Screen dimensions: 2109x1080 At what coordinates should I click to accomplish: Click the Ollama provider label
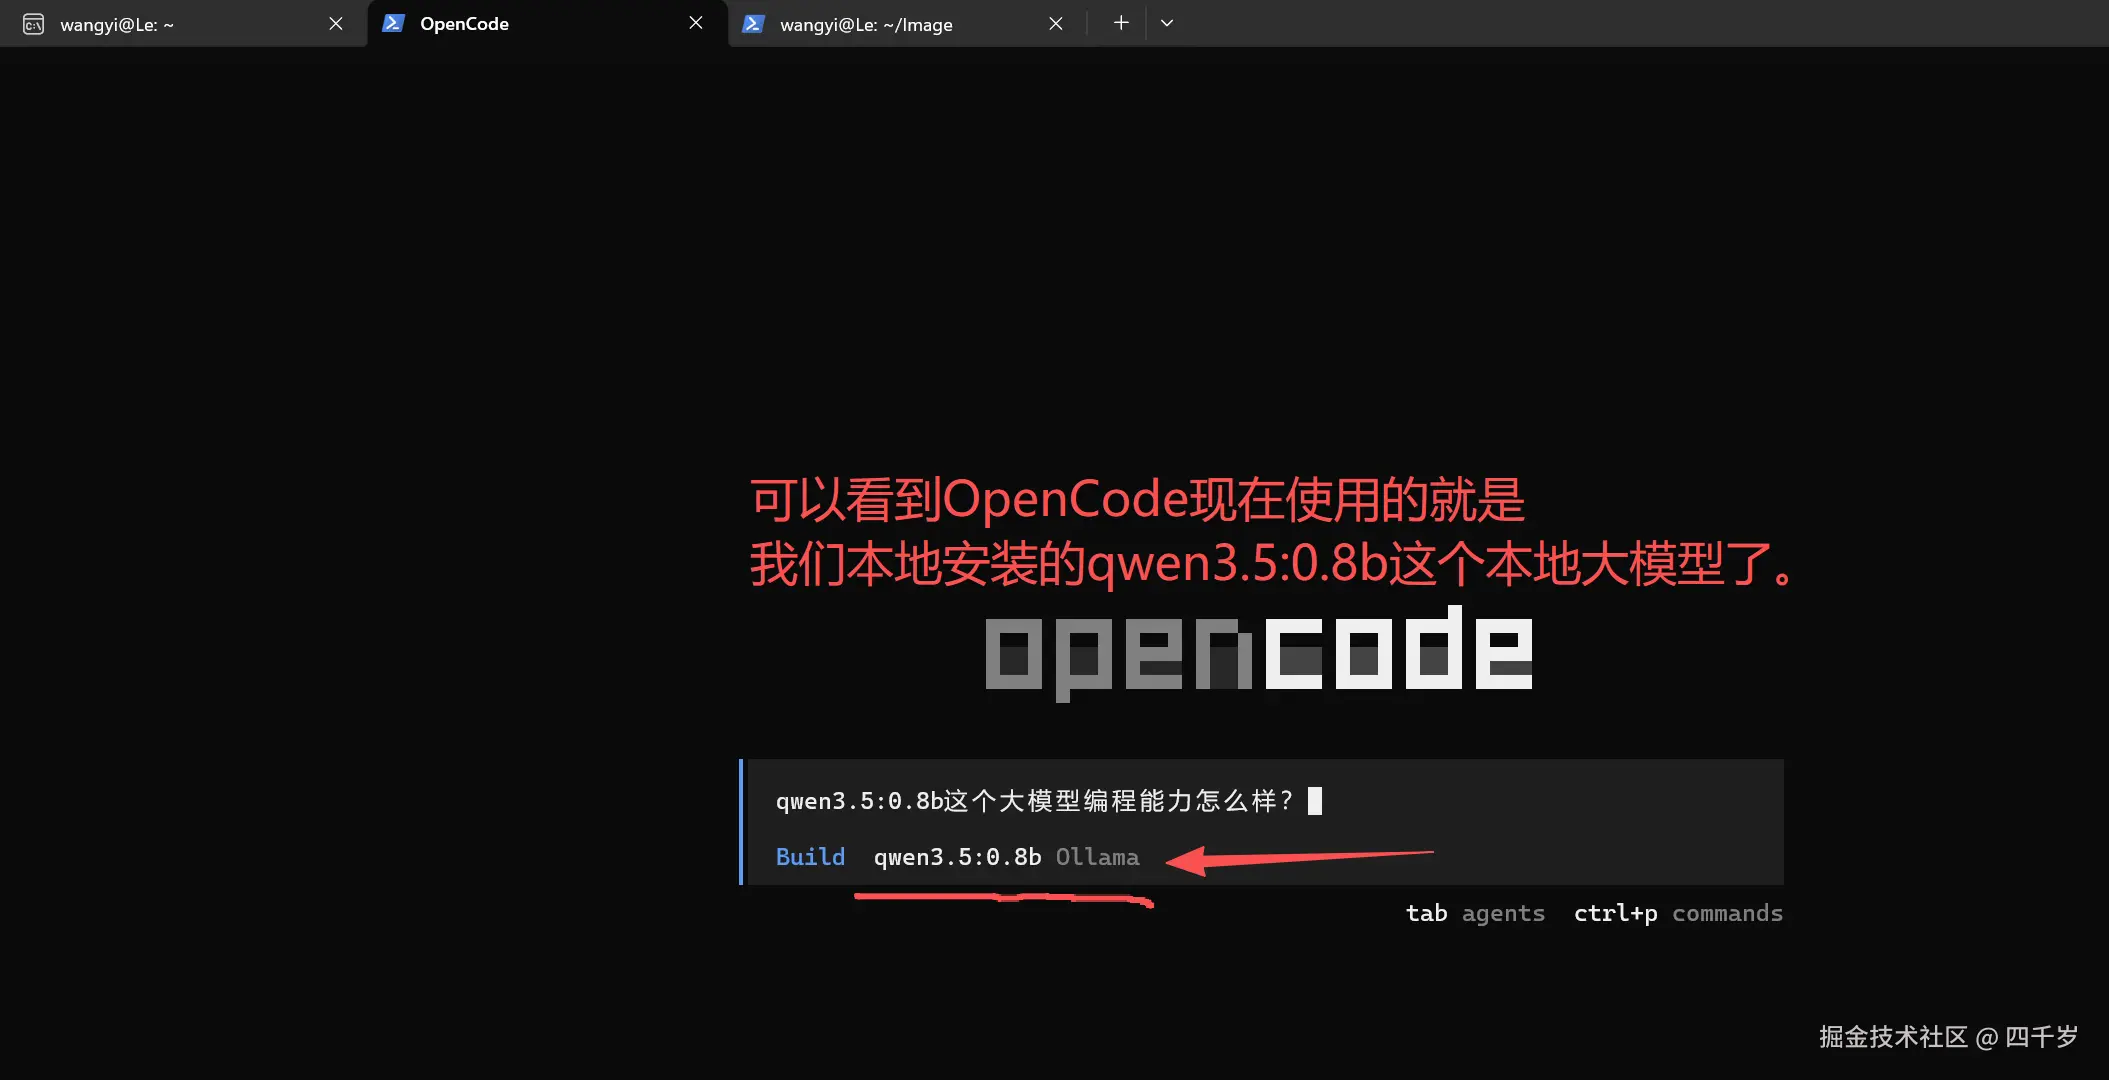pyautogui.click(x=1097, y=857)
